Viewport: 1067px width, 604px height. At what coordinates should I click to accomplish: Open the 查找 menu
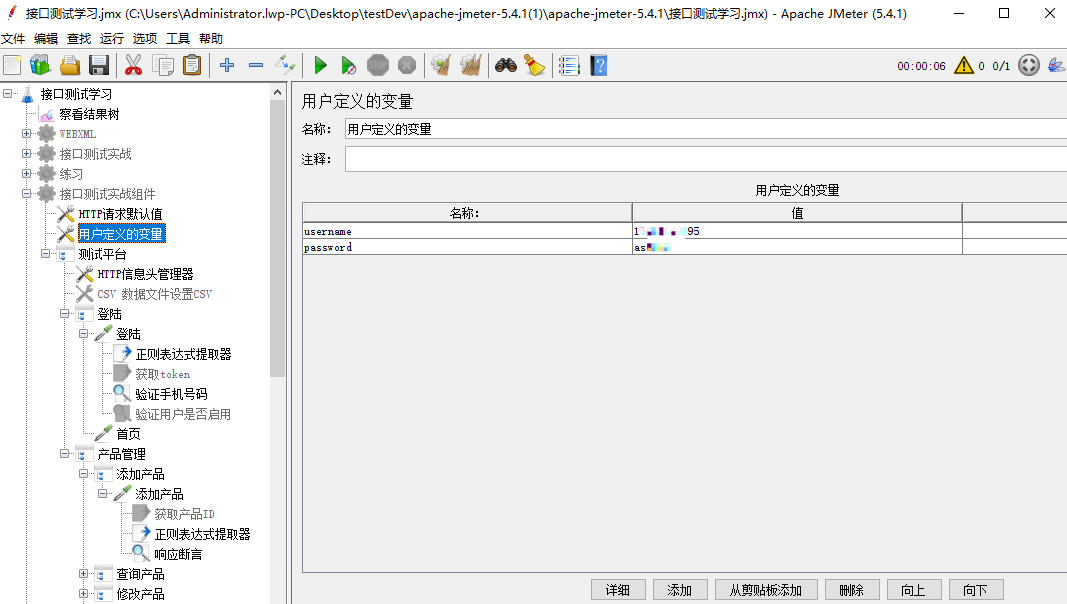(x=79, y=39)
